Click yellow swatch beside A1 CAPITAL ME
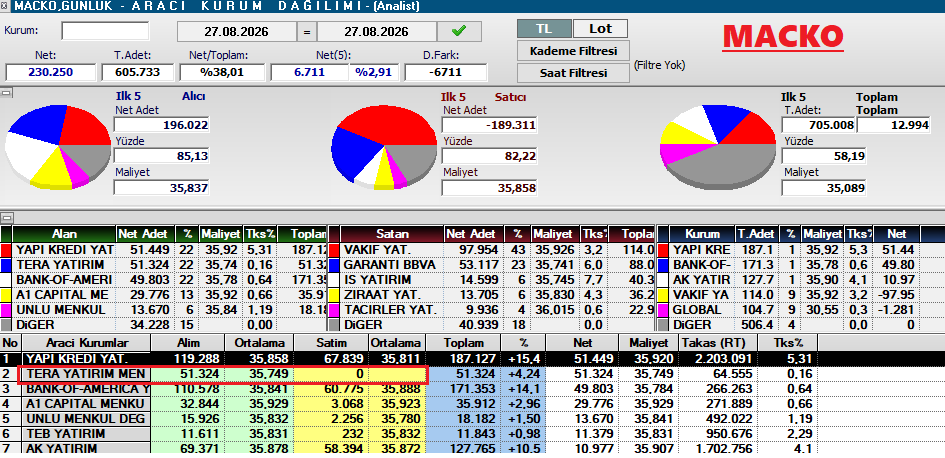 click(x=7, y=295)
